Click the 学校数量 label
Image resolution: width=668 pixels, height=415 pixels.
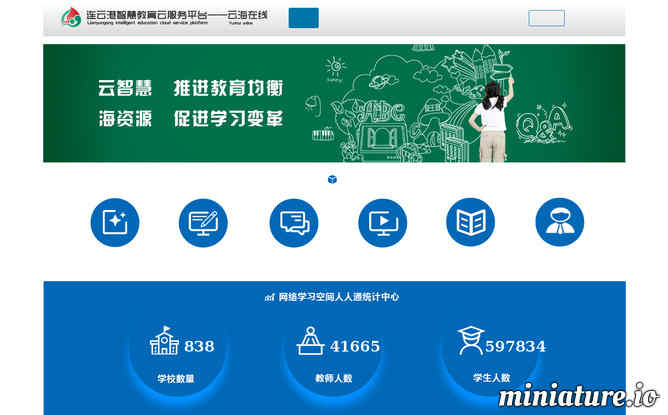pyautogui.click(x=176, y=378)
